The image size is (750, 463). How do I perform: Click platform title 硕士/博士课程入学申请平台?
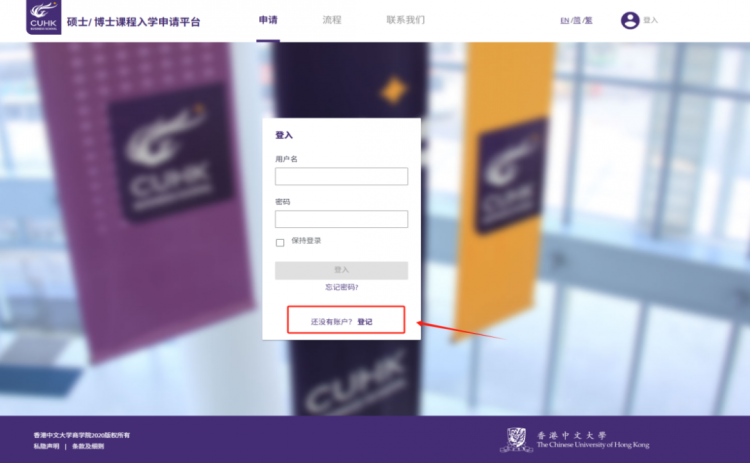(x=133, y=22)
